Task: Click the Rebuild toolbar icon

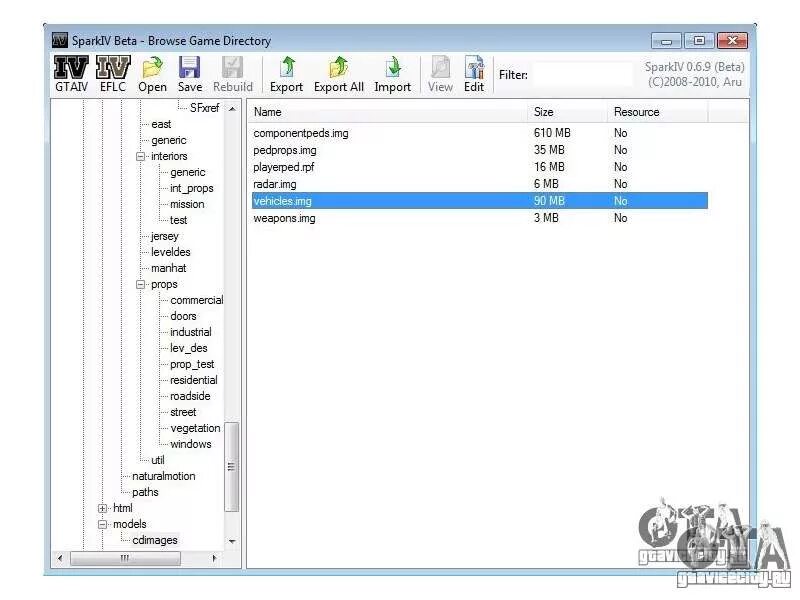Action: click(233, 74)
